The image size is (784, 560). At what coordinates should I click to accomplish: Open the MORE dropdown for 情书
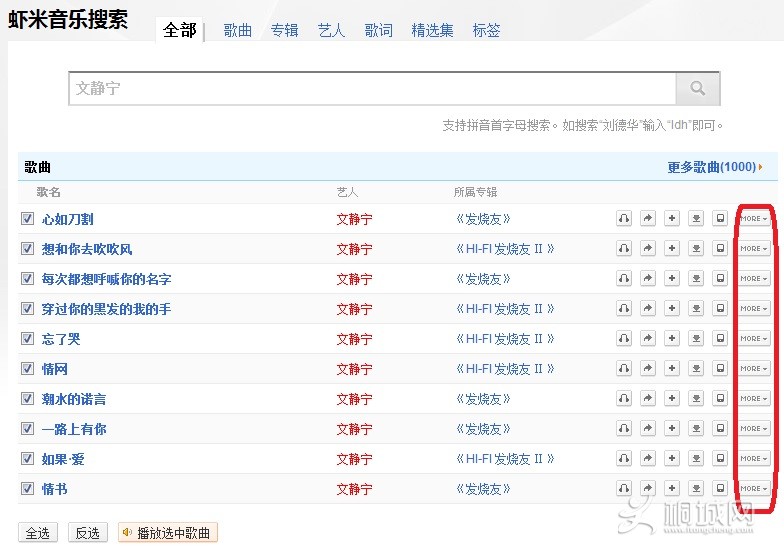tap(754, 489)
